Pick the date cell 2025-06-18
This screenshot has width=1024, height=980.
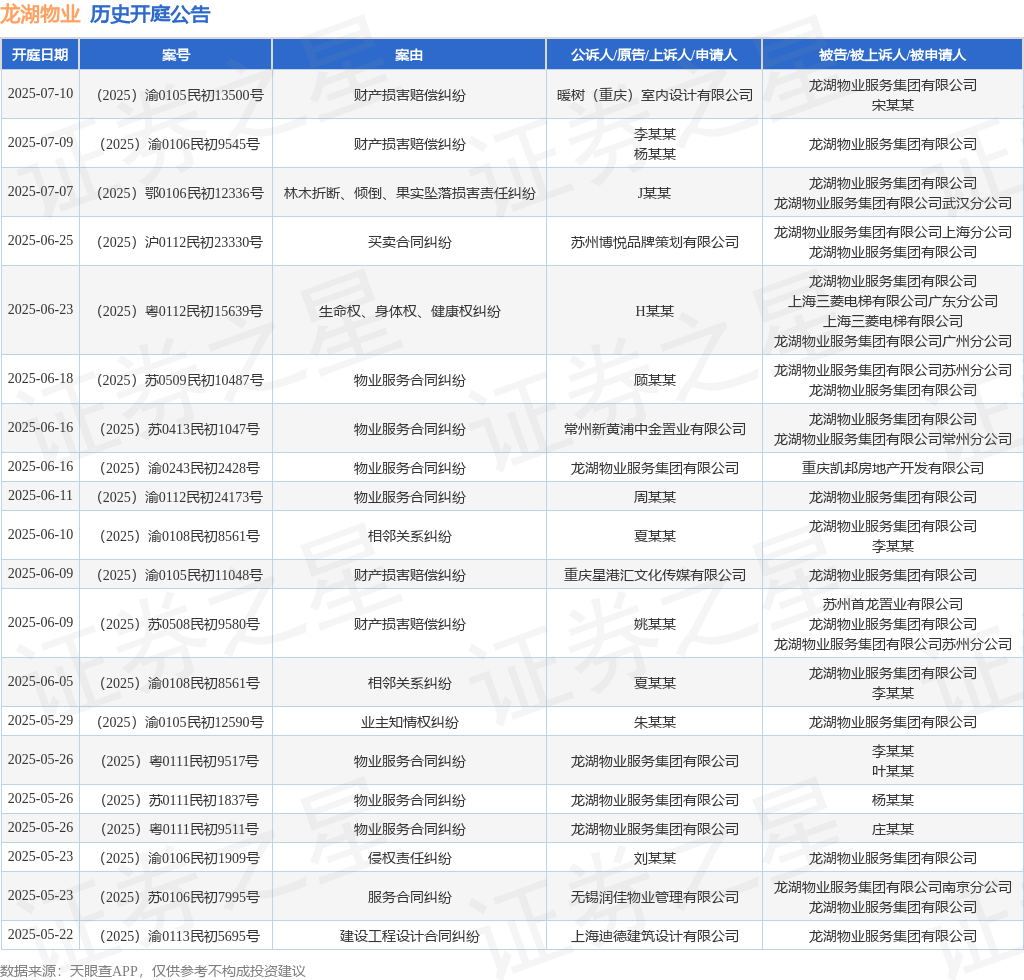pos(40,379)
